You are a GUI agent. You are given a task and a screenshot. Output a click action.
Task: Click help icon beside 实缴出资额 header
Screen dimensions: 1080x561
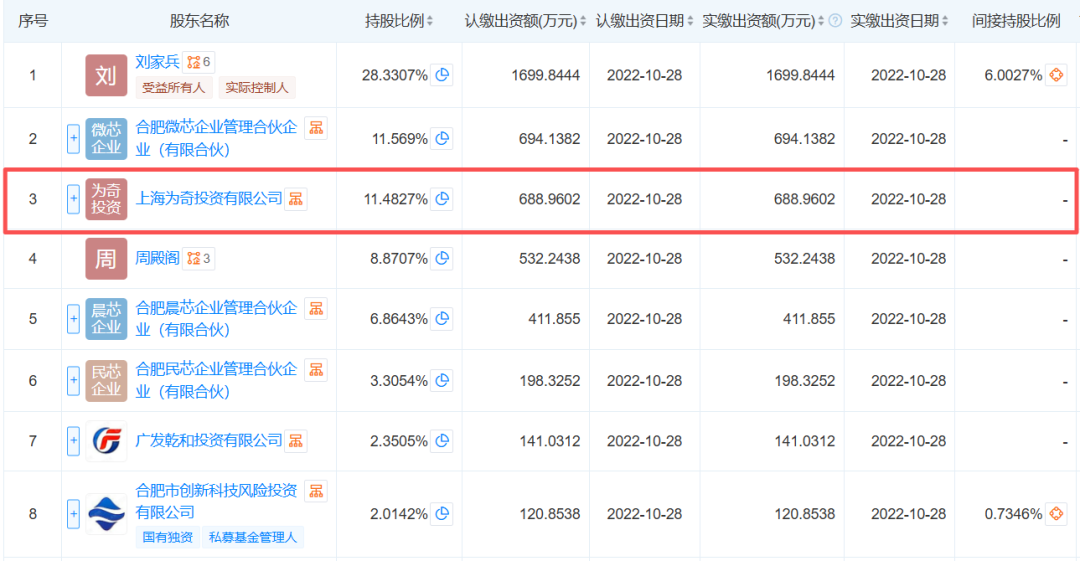coord(835,21)
